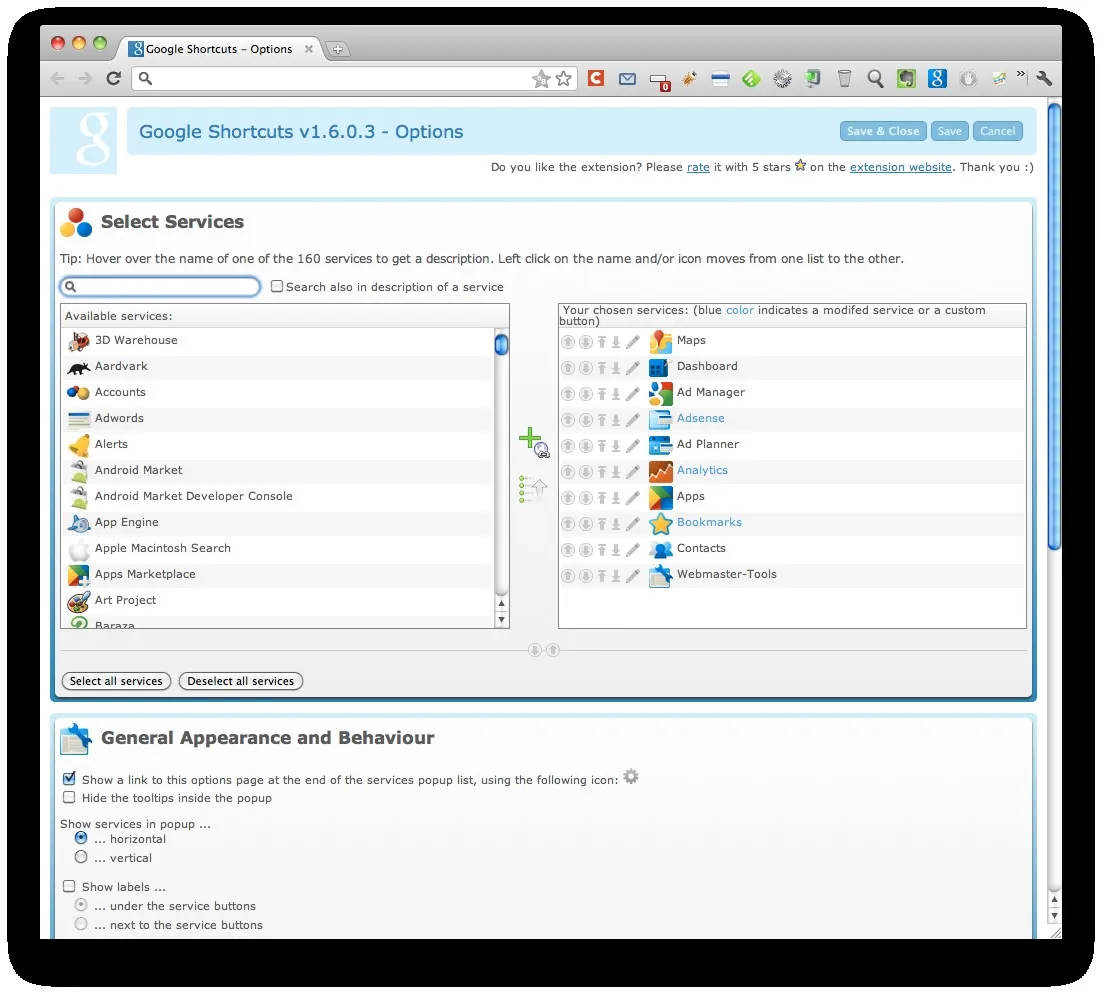The width and height of the screenshot is (1102, 994).
Task: Open the rate link
Action: tap(698, 167)
